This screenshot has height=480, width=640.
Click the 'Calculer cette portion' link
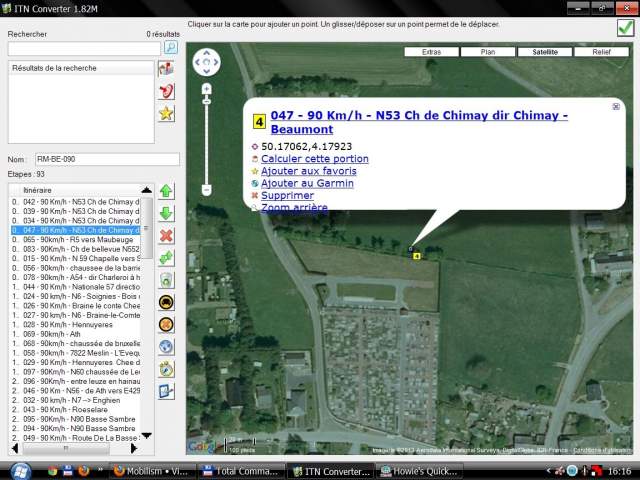[314, 159]
